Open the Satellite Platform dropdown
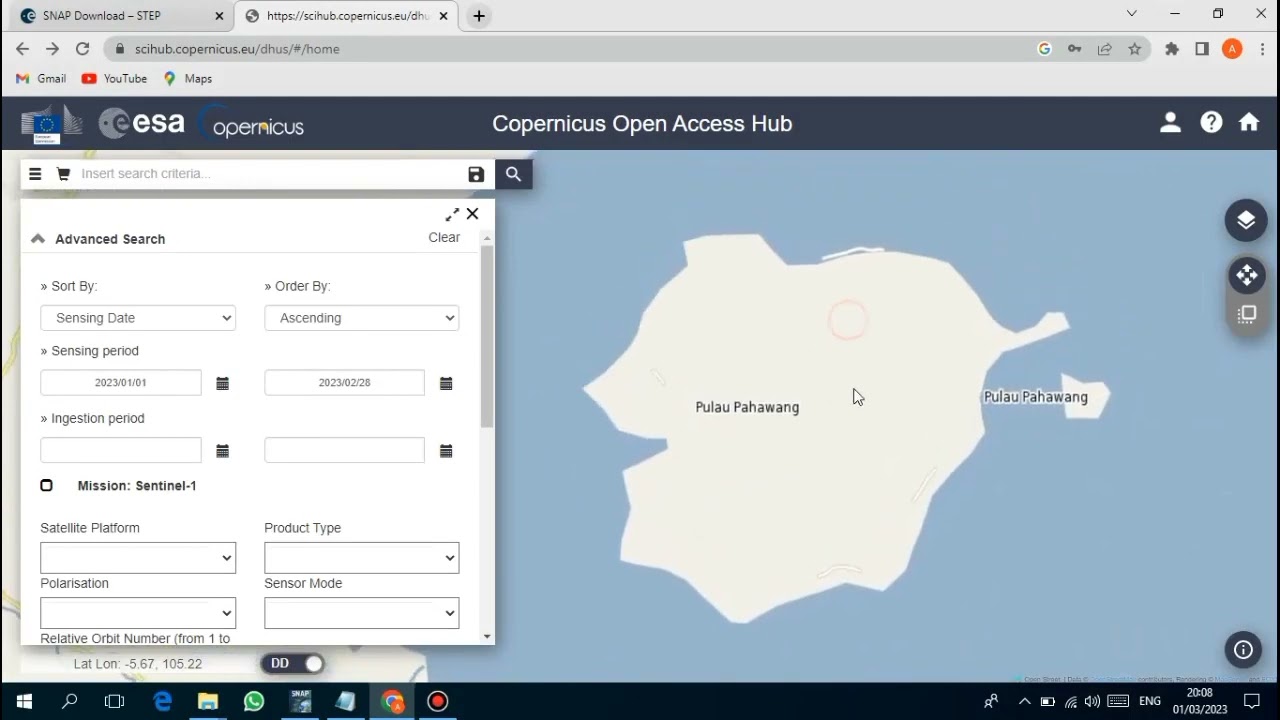Viewport: 1280px width, 720px height. click(x=138, y=558)
